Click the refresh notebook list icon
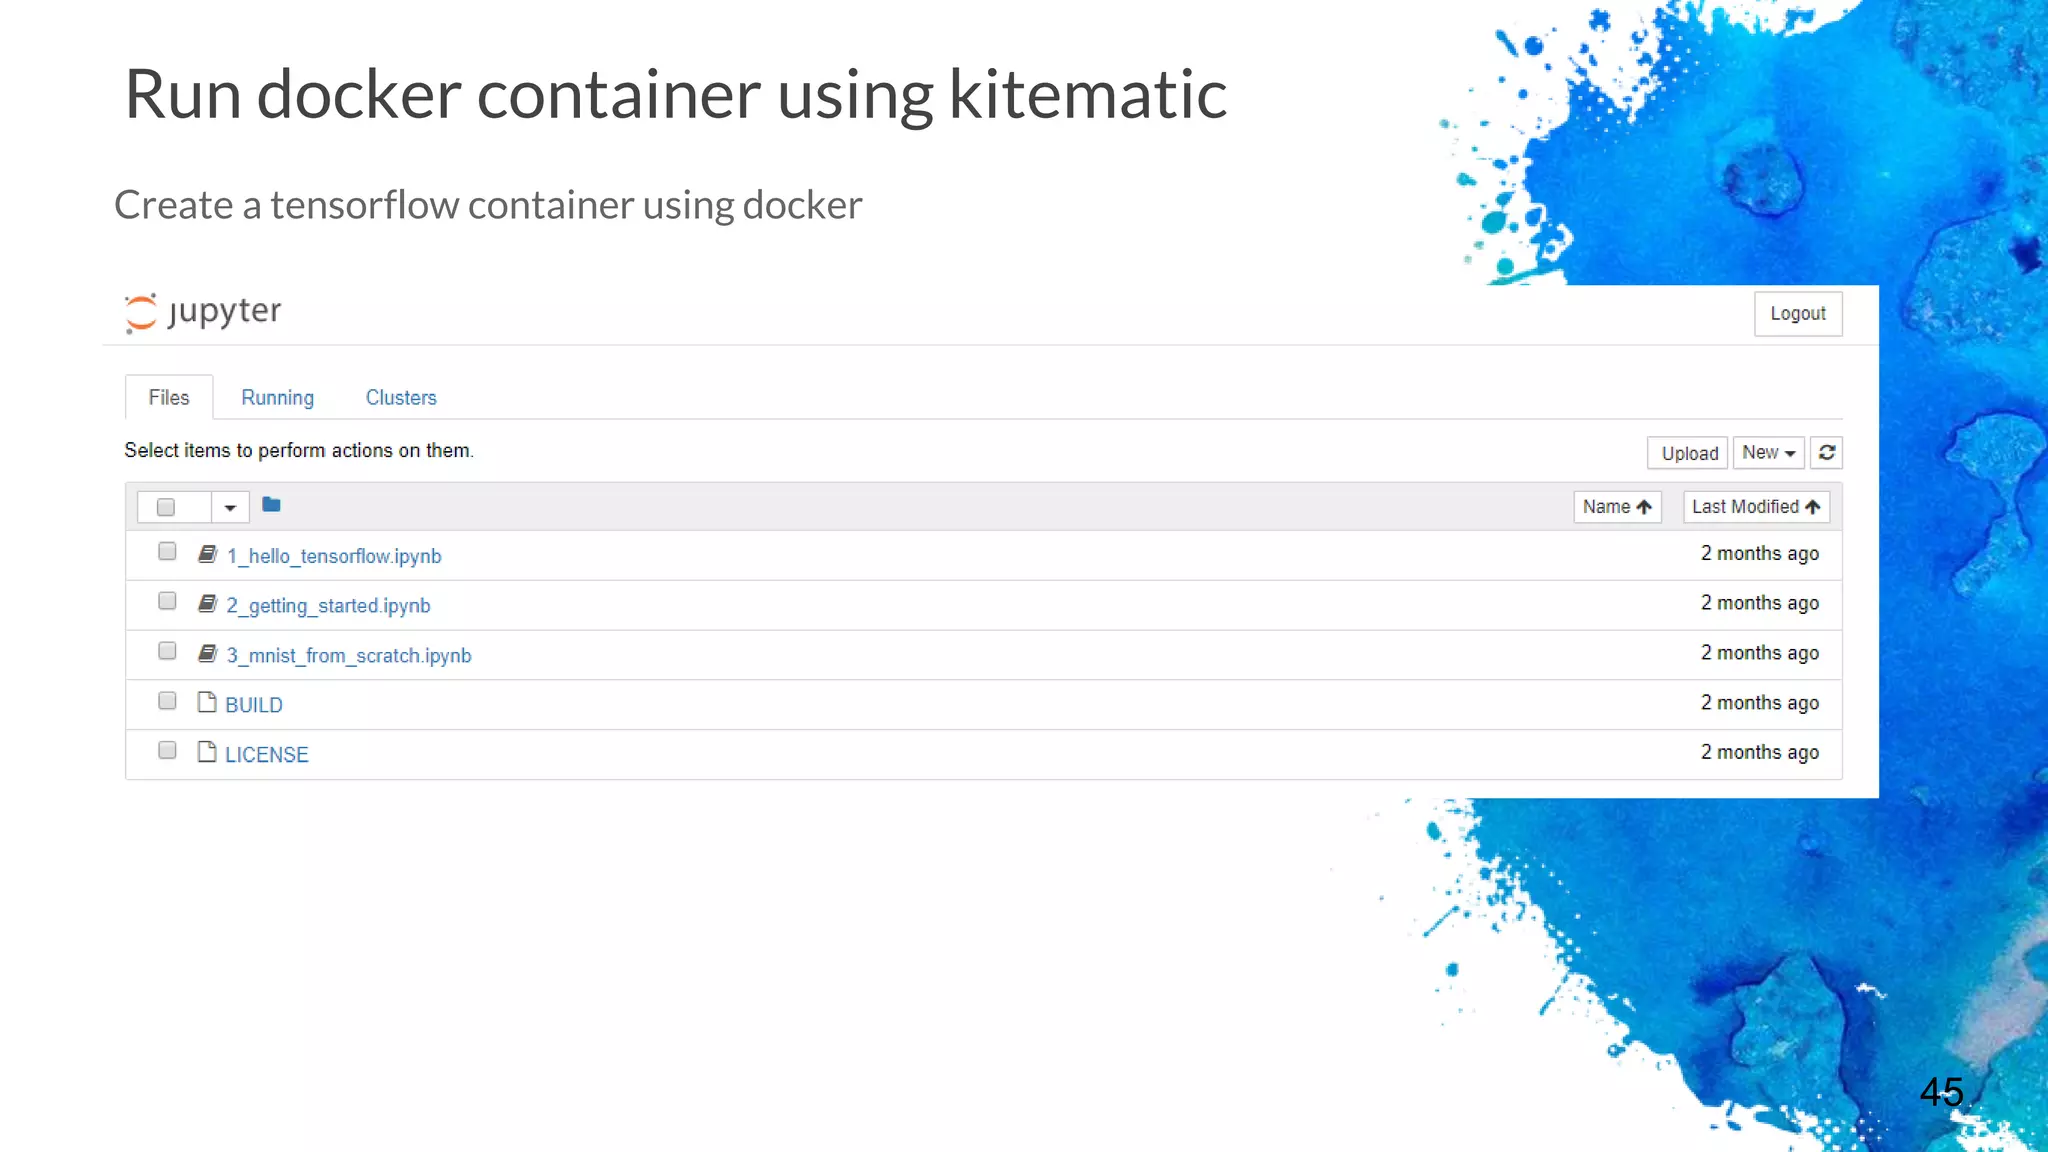Viewport: 2048px width, 1152px height. pyautogui.click(x=1826, y=453)
